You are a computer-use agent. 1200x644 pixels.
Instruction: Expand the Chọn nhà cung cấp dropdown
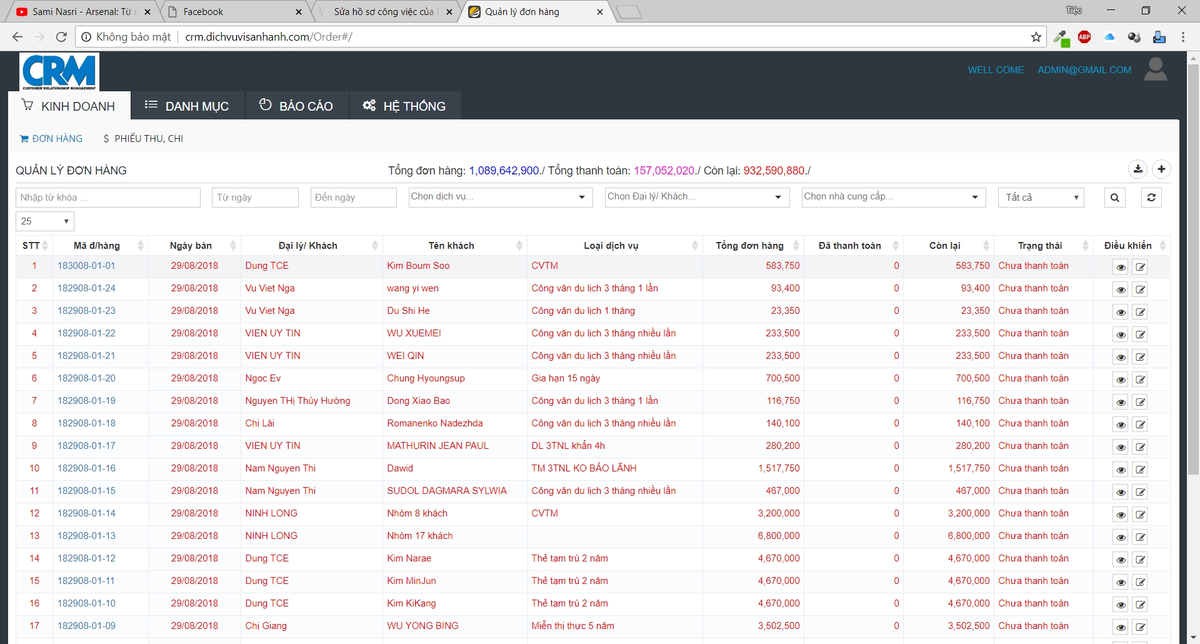click(894, 197)
